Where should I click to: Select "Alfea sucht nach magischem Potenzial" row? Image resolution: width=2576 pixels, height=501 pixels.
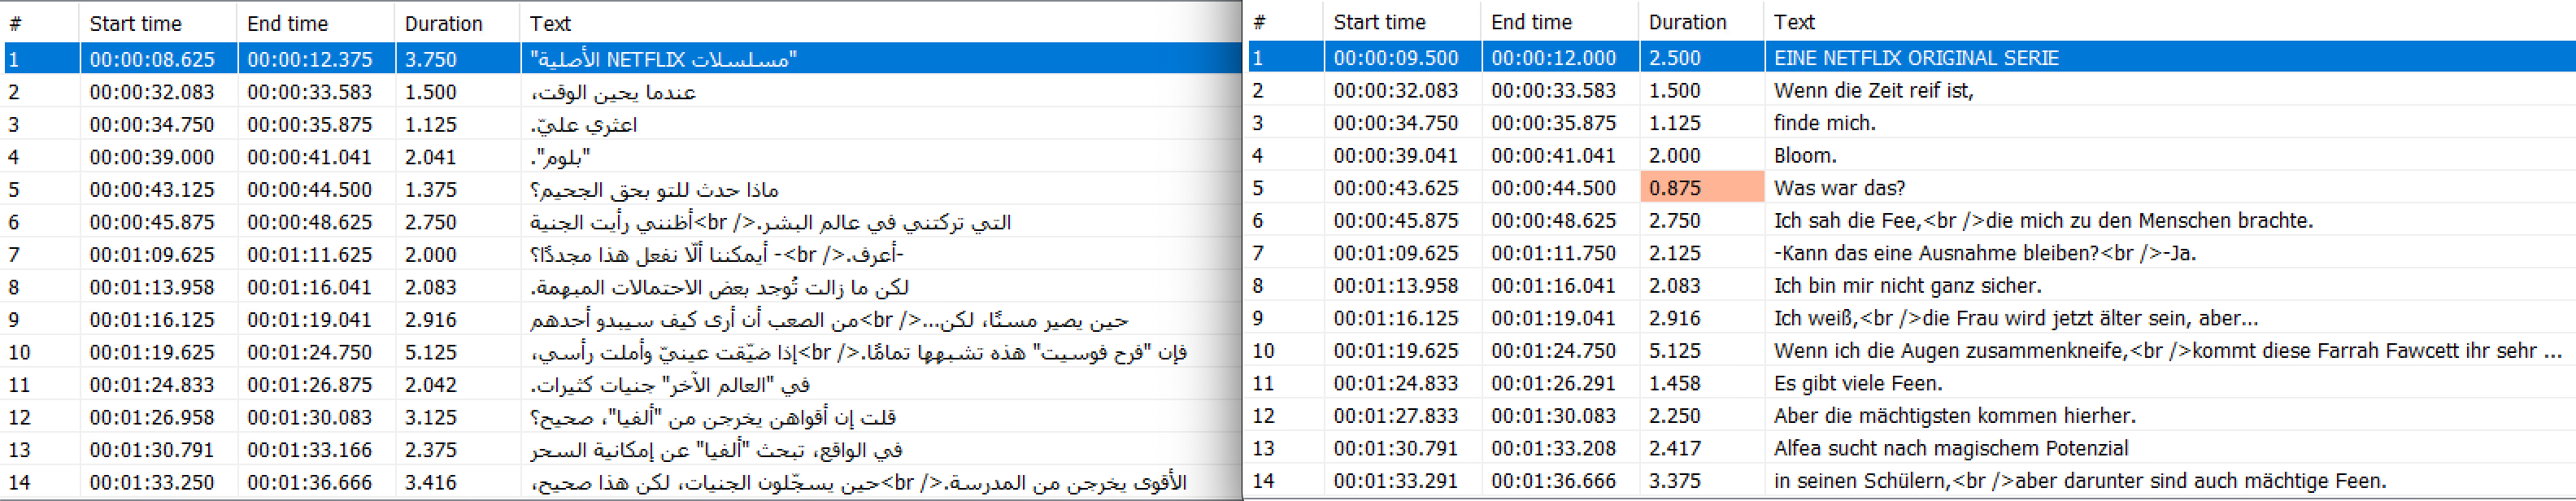point(1950,449)
